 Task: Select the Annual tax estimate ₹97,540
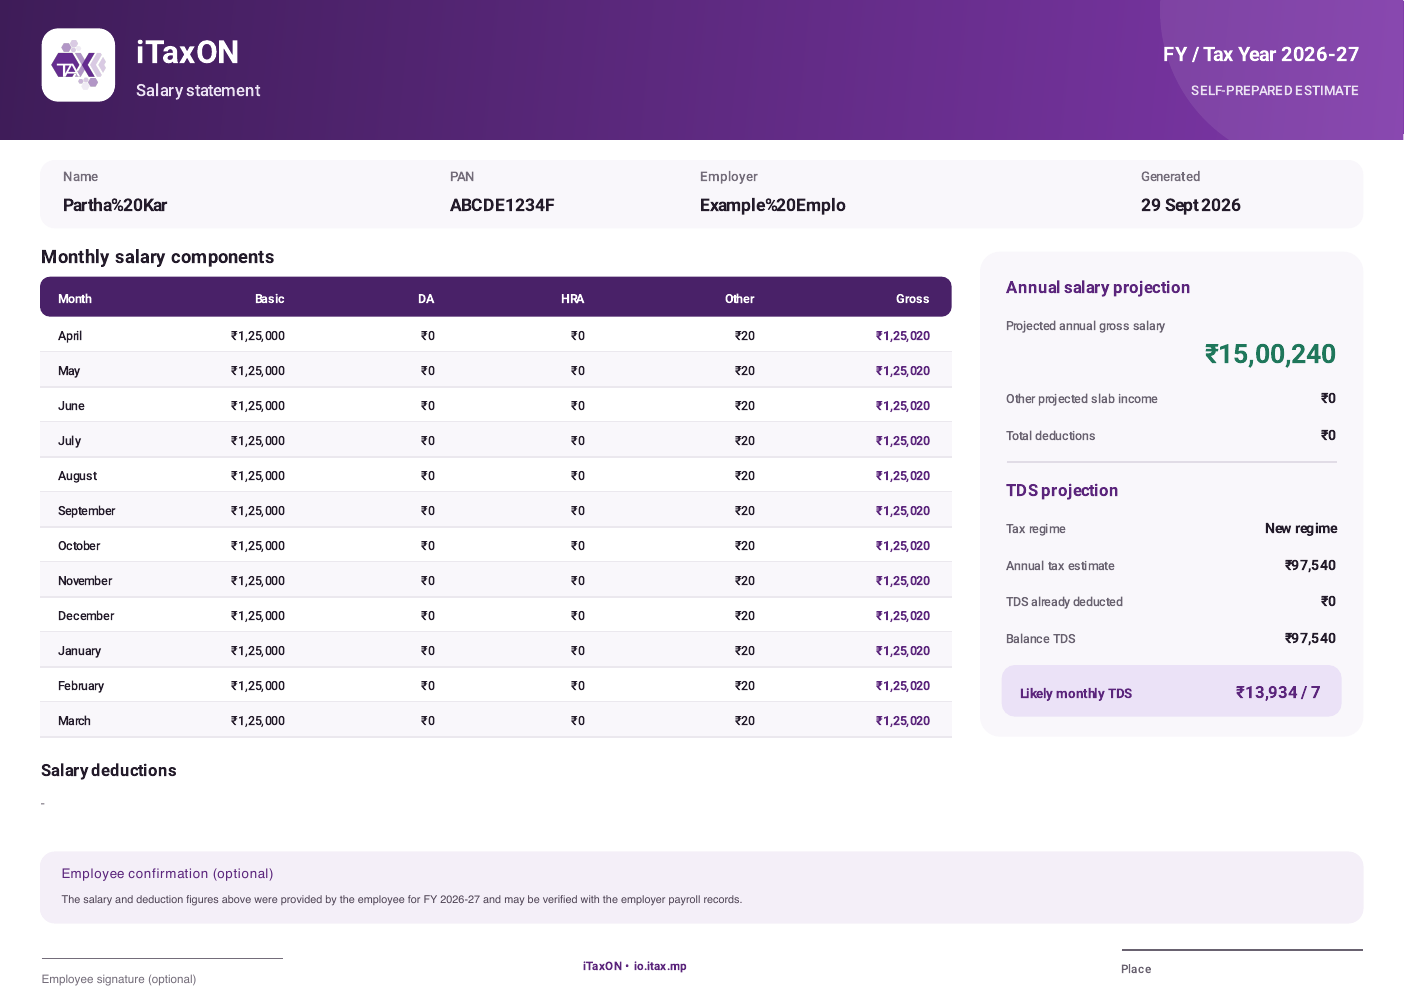(x=1311, y=565)
